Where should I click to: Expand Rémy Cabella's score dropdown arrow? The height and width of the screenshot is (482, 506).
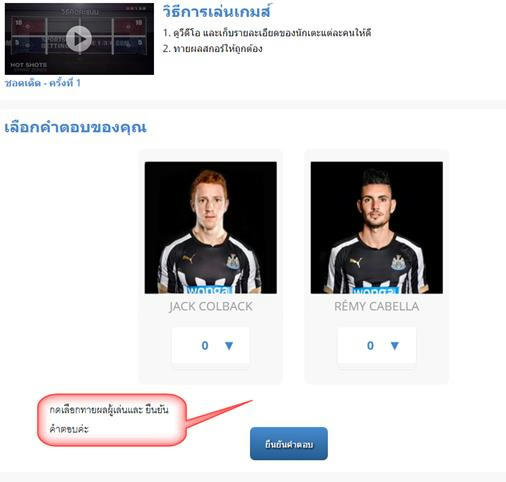pos(395,346)
